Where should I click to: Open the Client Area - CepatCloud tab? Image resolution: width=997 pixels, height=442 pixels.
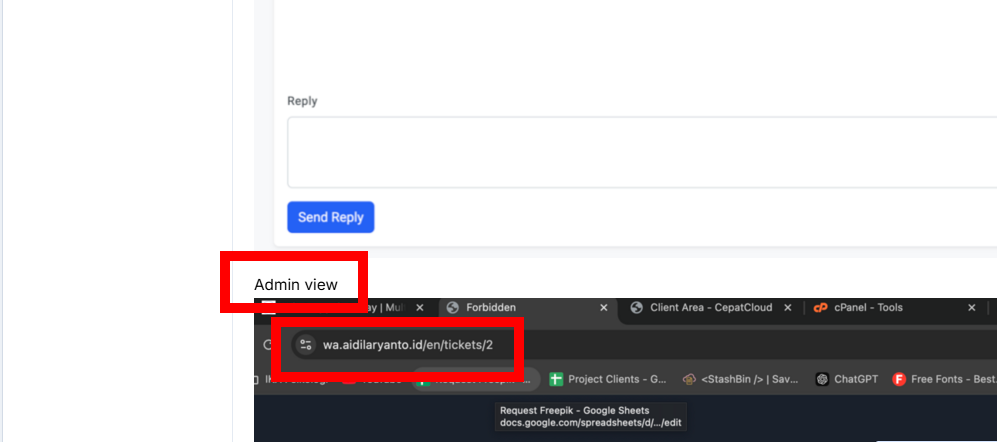tap(711, 308)
